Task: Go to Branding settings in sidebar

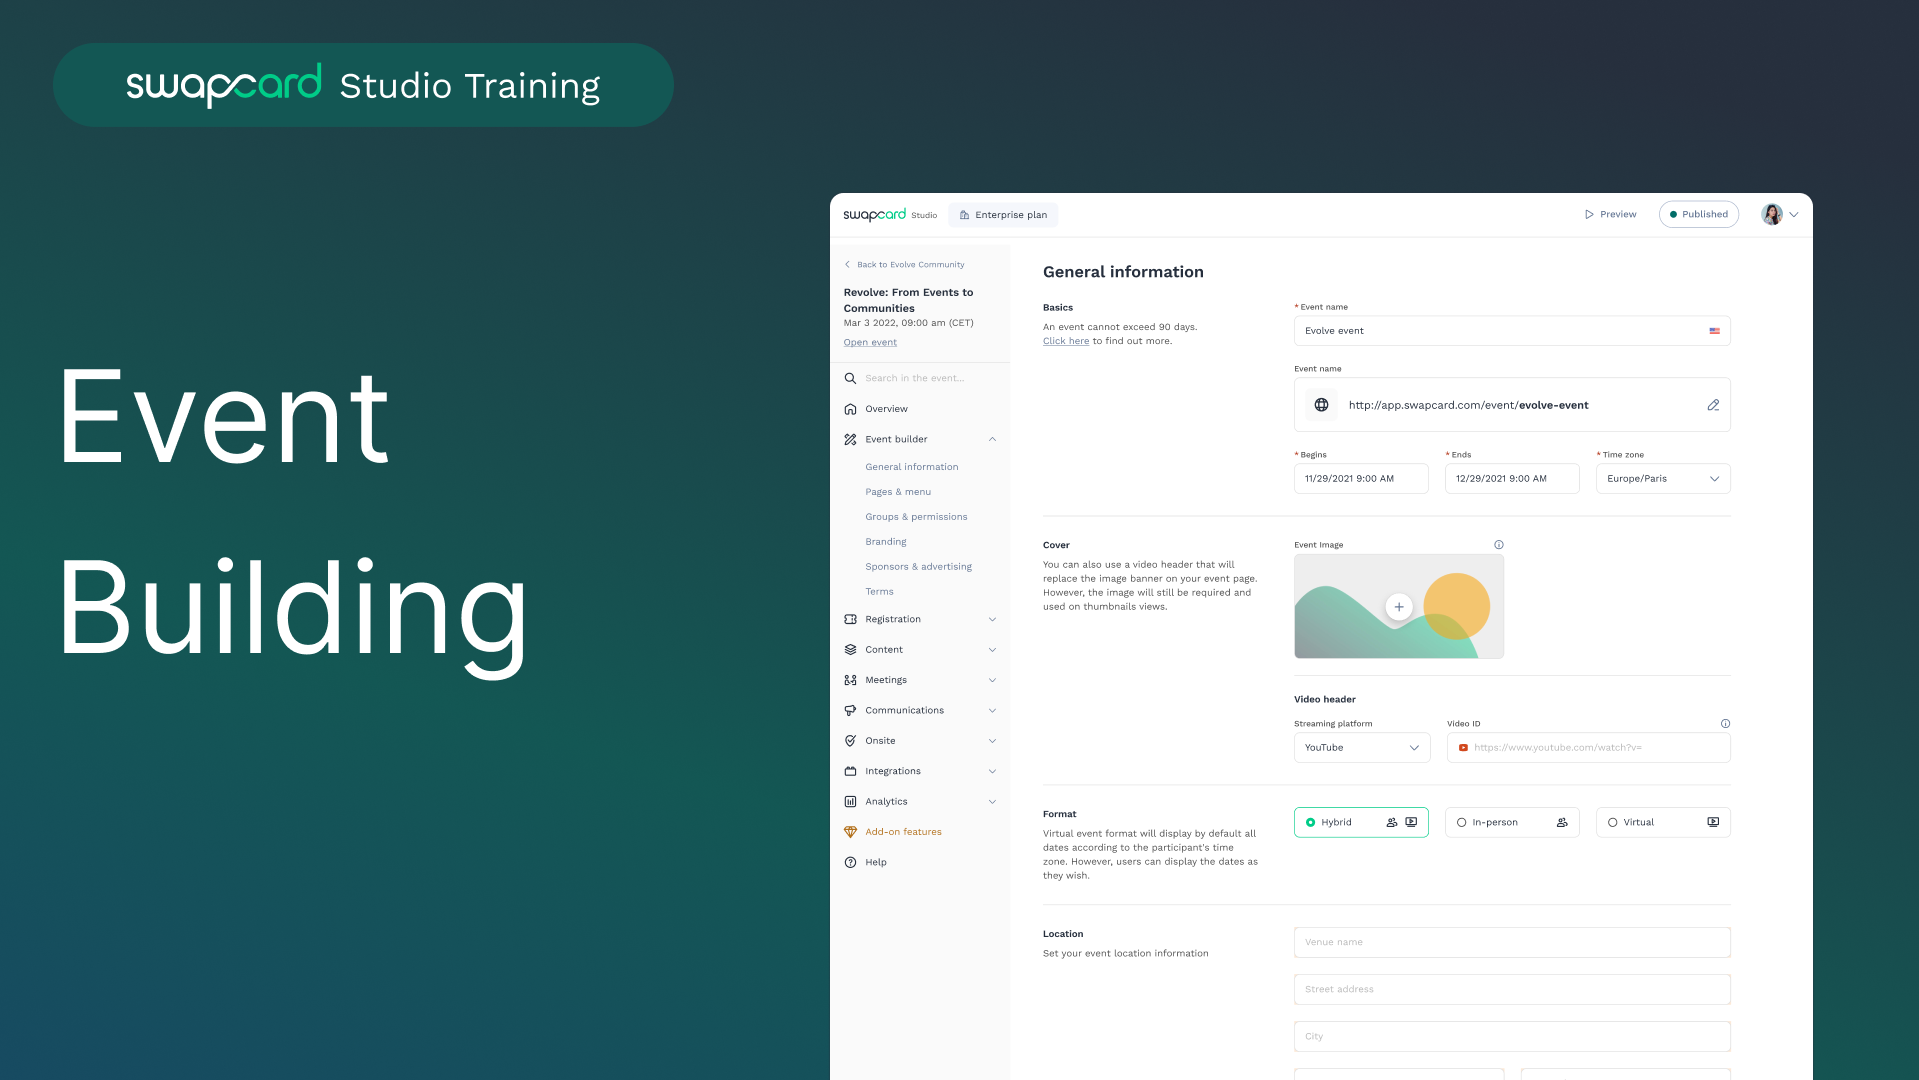Action: [x=885, y=542]
